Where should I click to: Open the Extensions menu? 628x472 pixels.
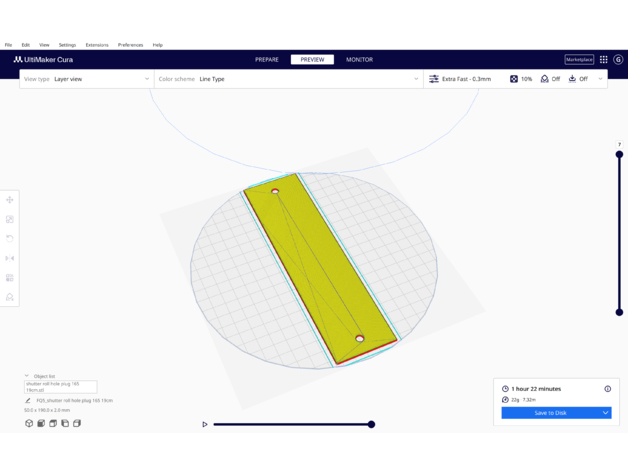click(x=97, y=45)
